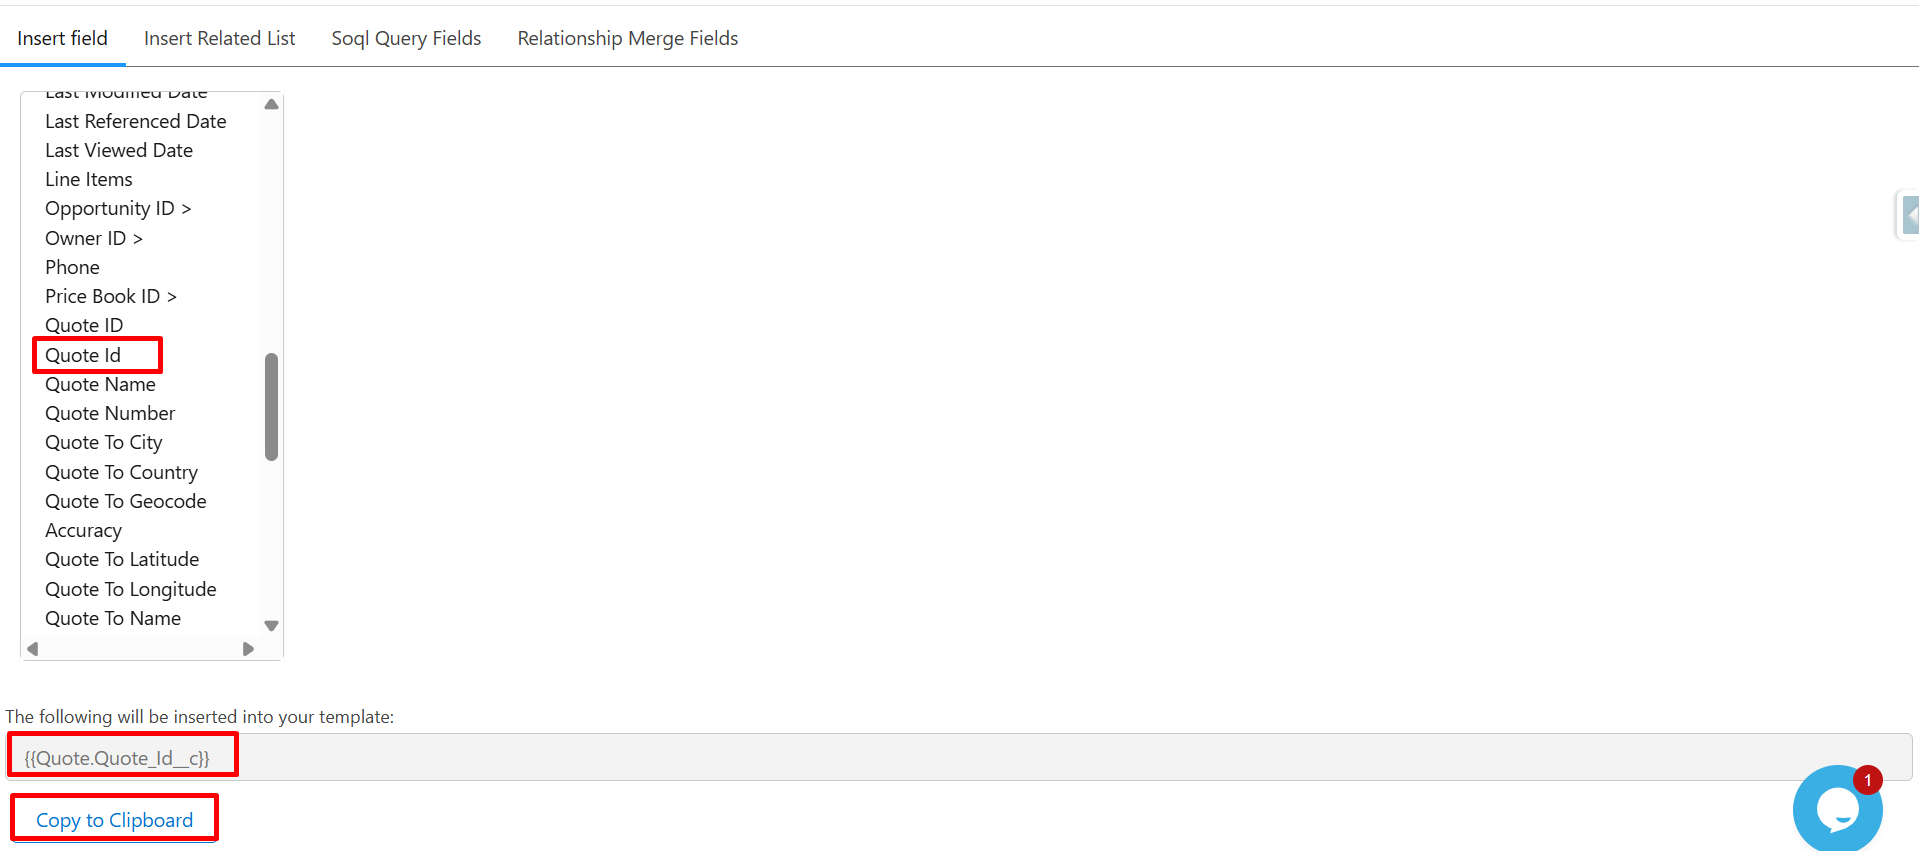1919x851 pixels.
Task: Select the Quote Id field
Action: point(83,355)
